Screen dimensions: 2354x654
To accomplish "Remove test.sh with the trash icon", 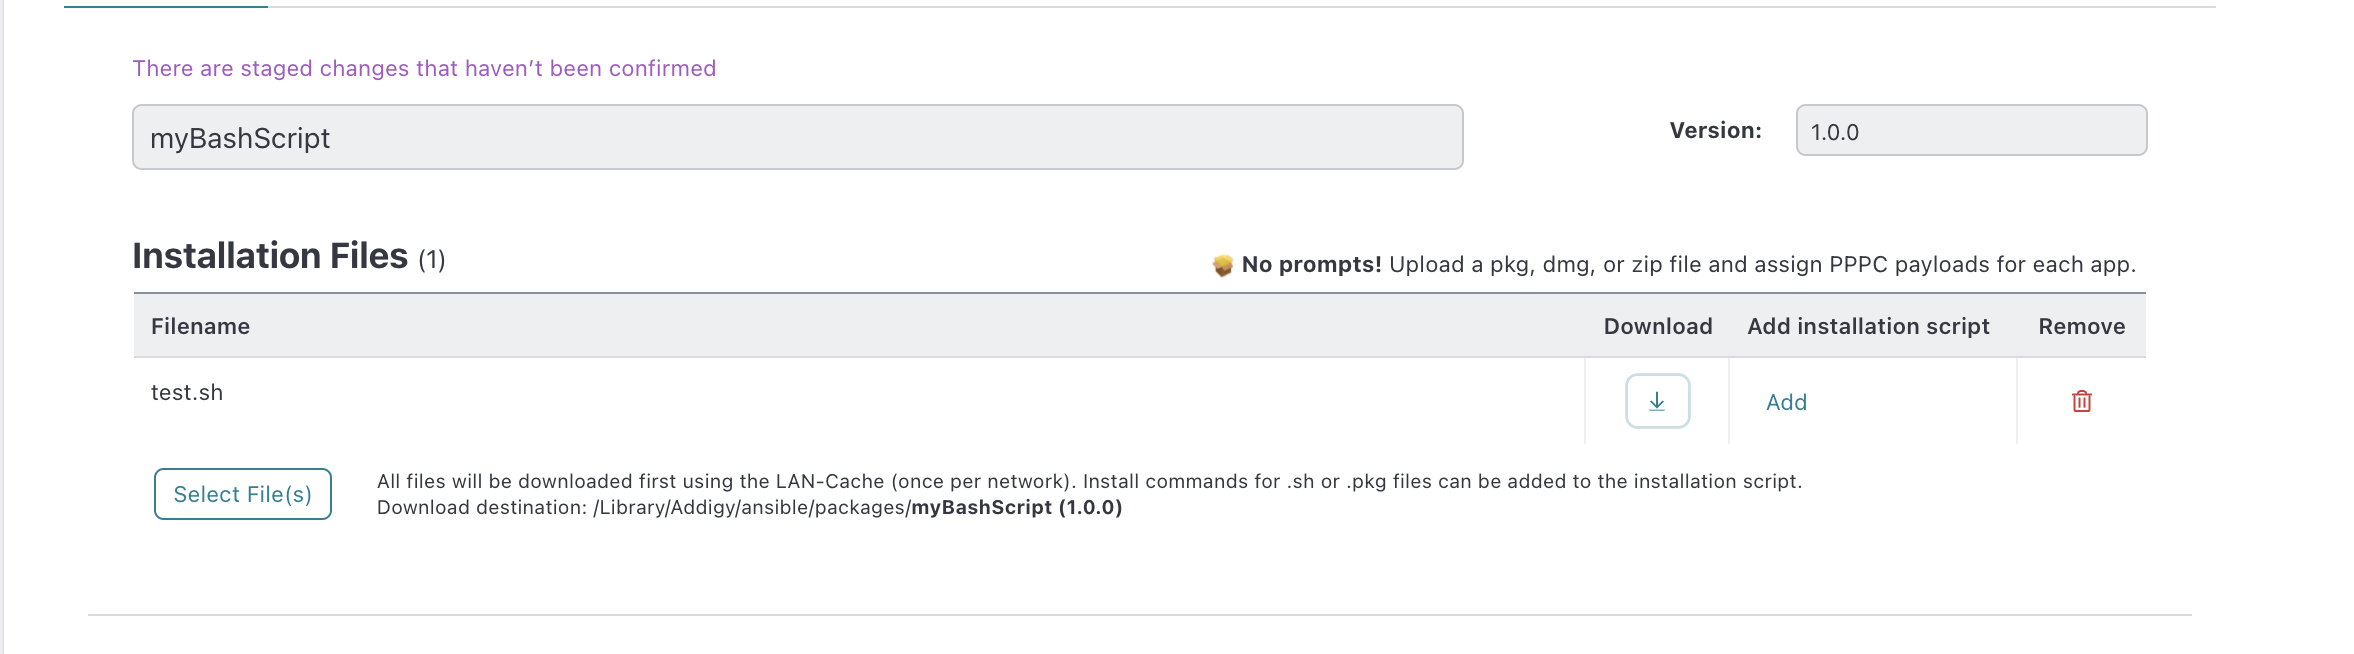I will [x=2081, y=401].
